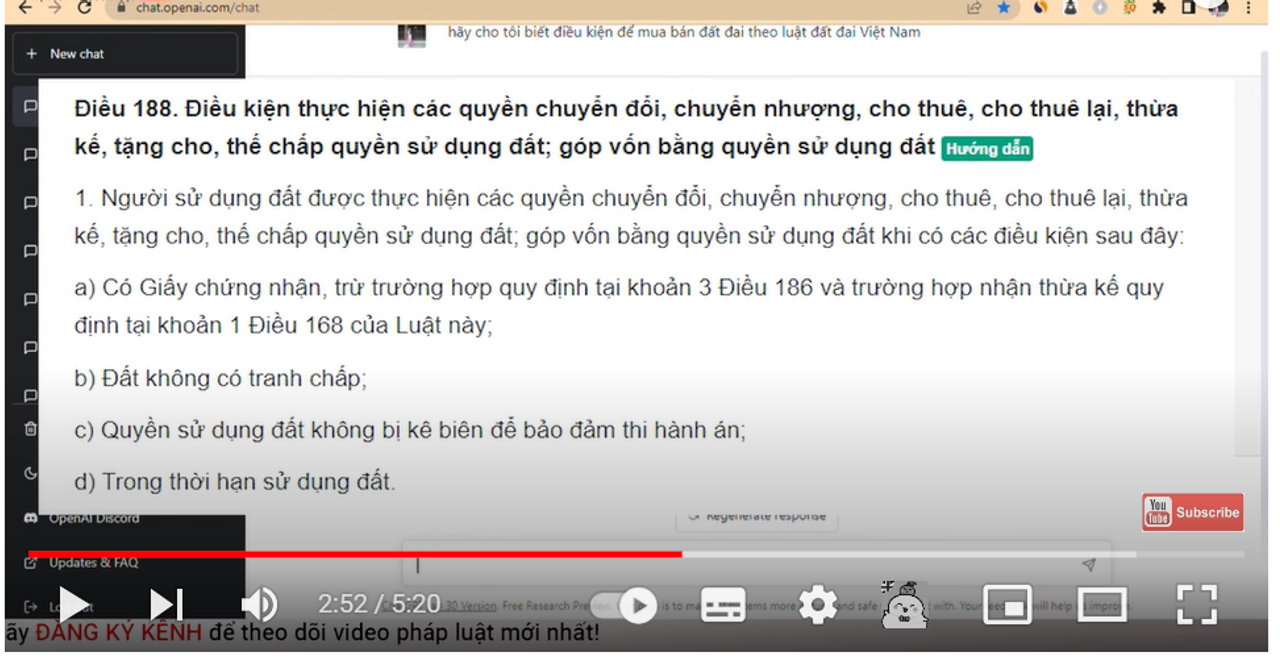Click the Regenerate response button
This screenshot has height=662, width=1280.
(757, 516)
